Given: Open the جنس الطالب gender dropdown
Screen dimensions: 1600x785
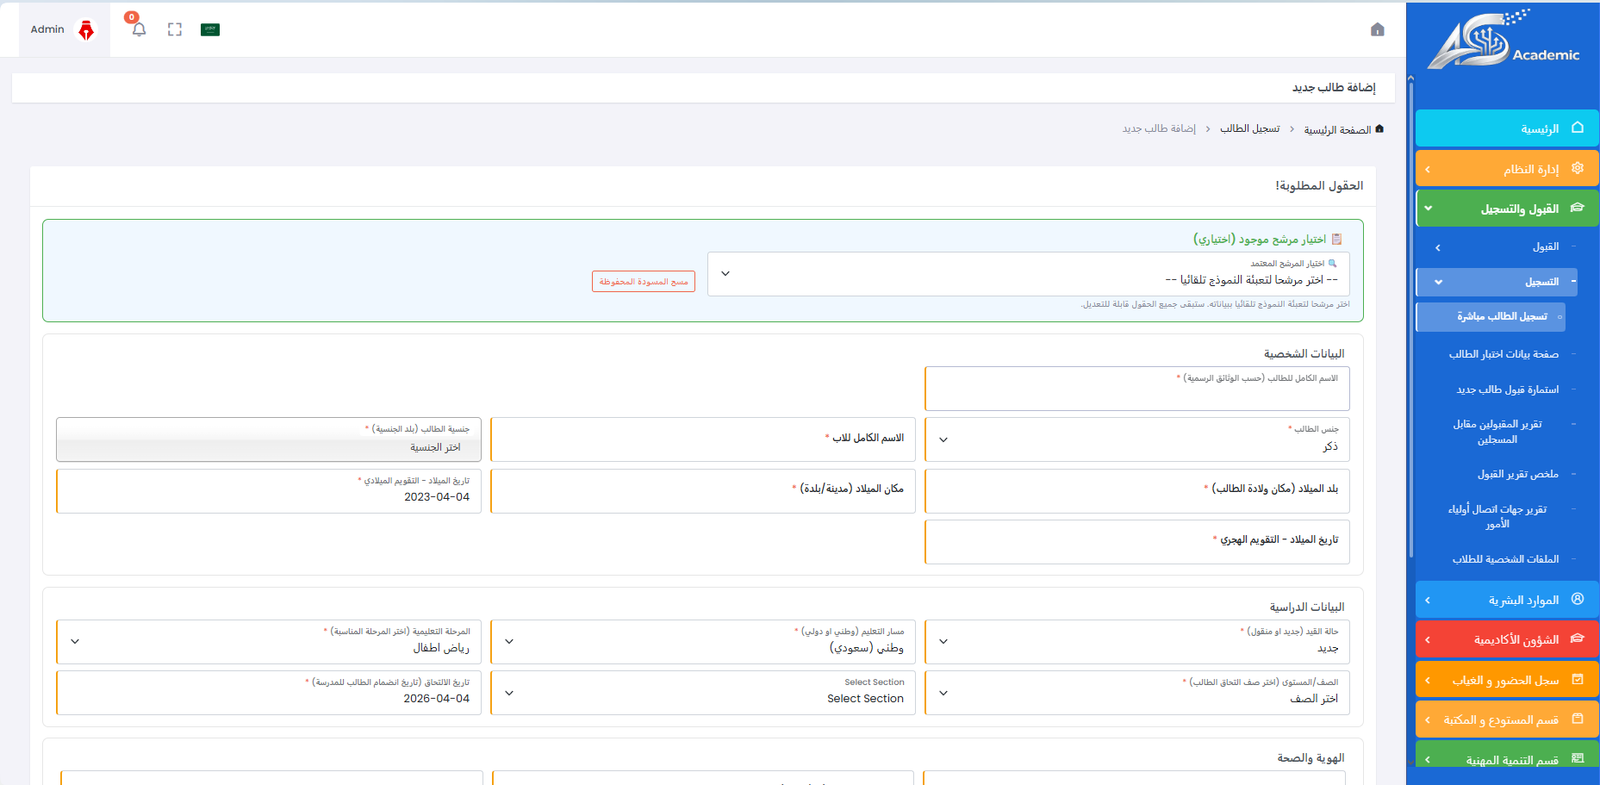Looking at the screenshot, I should [1137, 440].
